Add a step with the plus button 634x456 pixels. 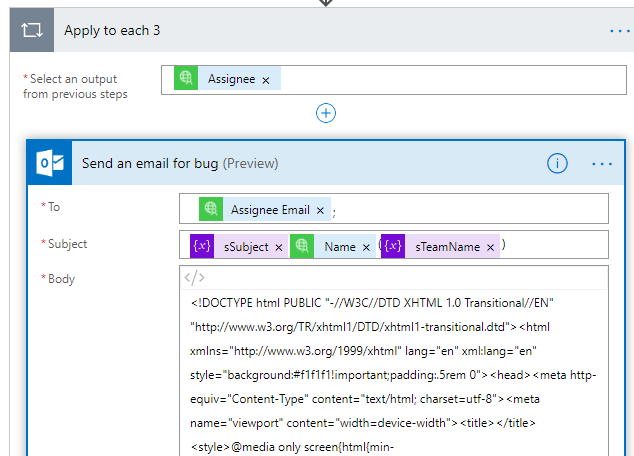(325, 113)
